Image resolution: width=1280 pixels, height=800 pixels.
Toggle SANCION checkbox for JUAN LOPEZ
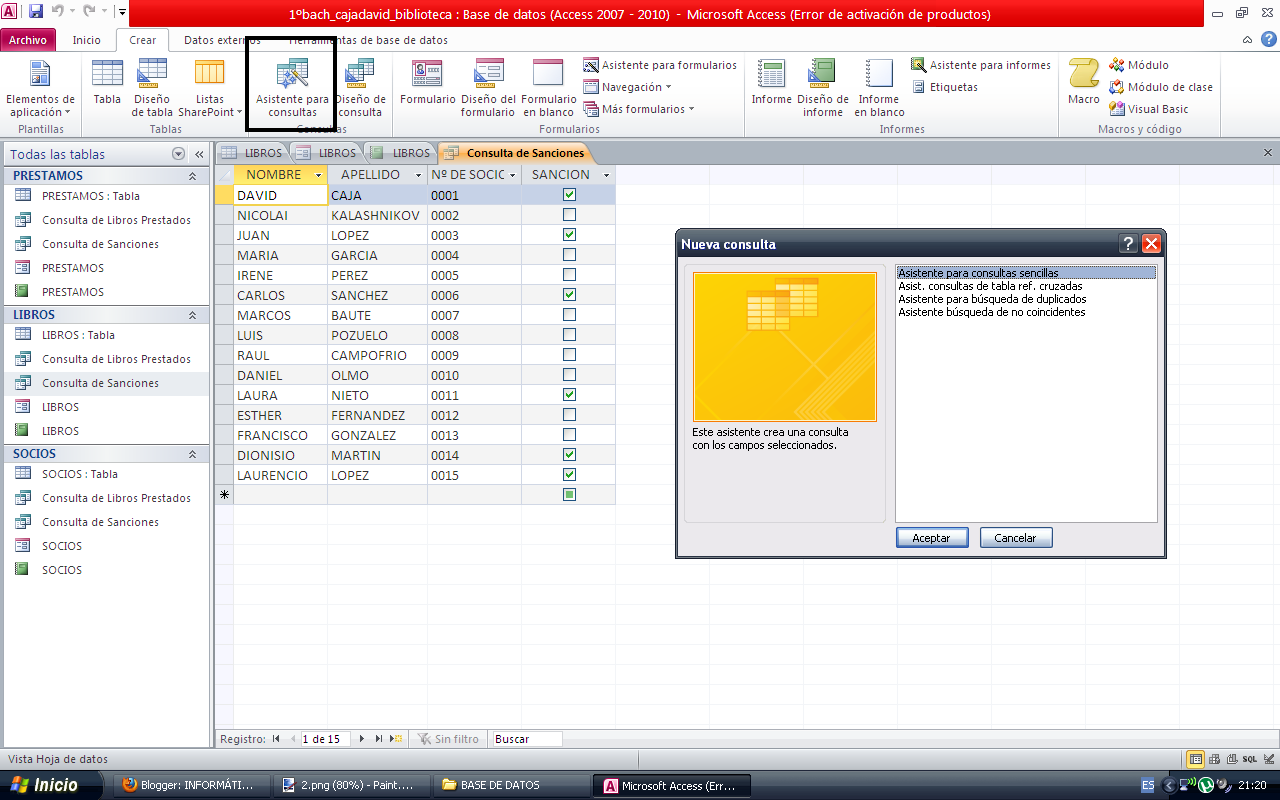pyautogui.click(x=569, y=235)
